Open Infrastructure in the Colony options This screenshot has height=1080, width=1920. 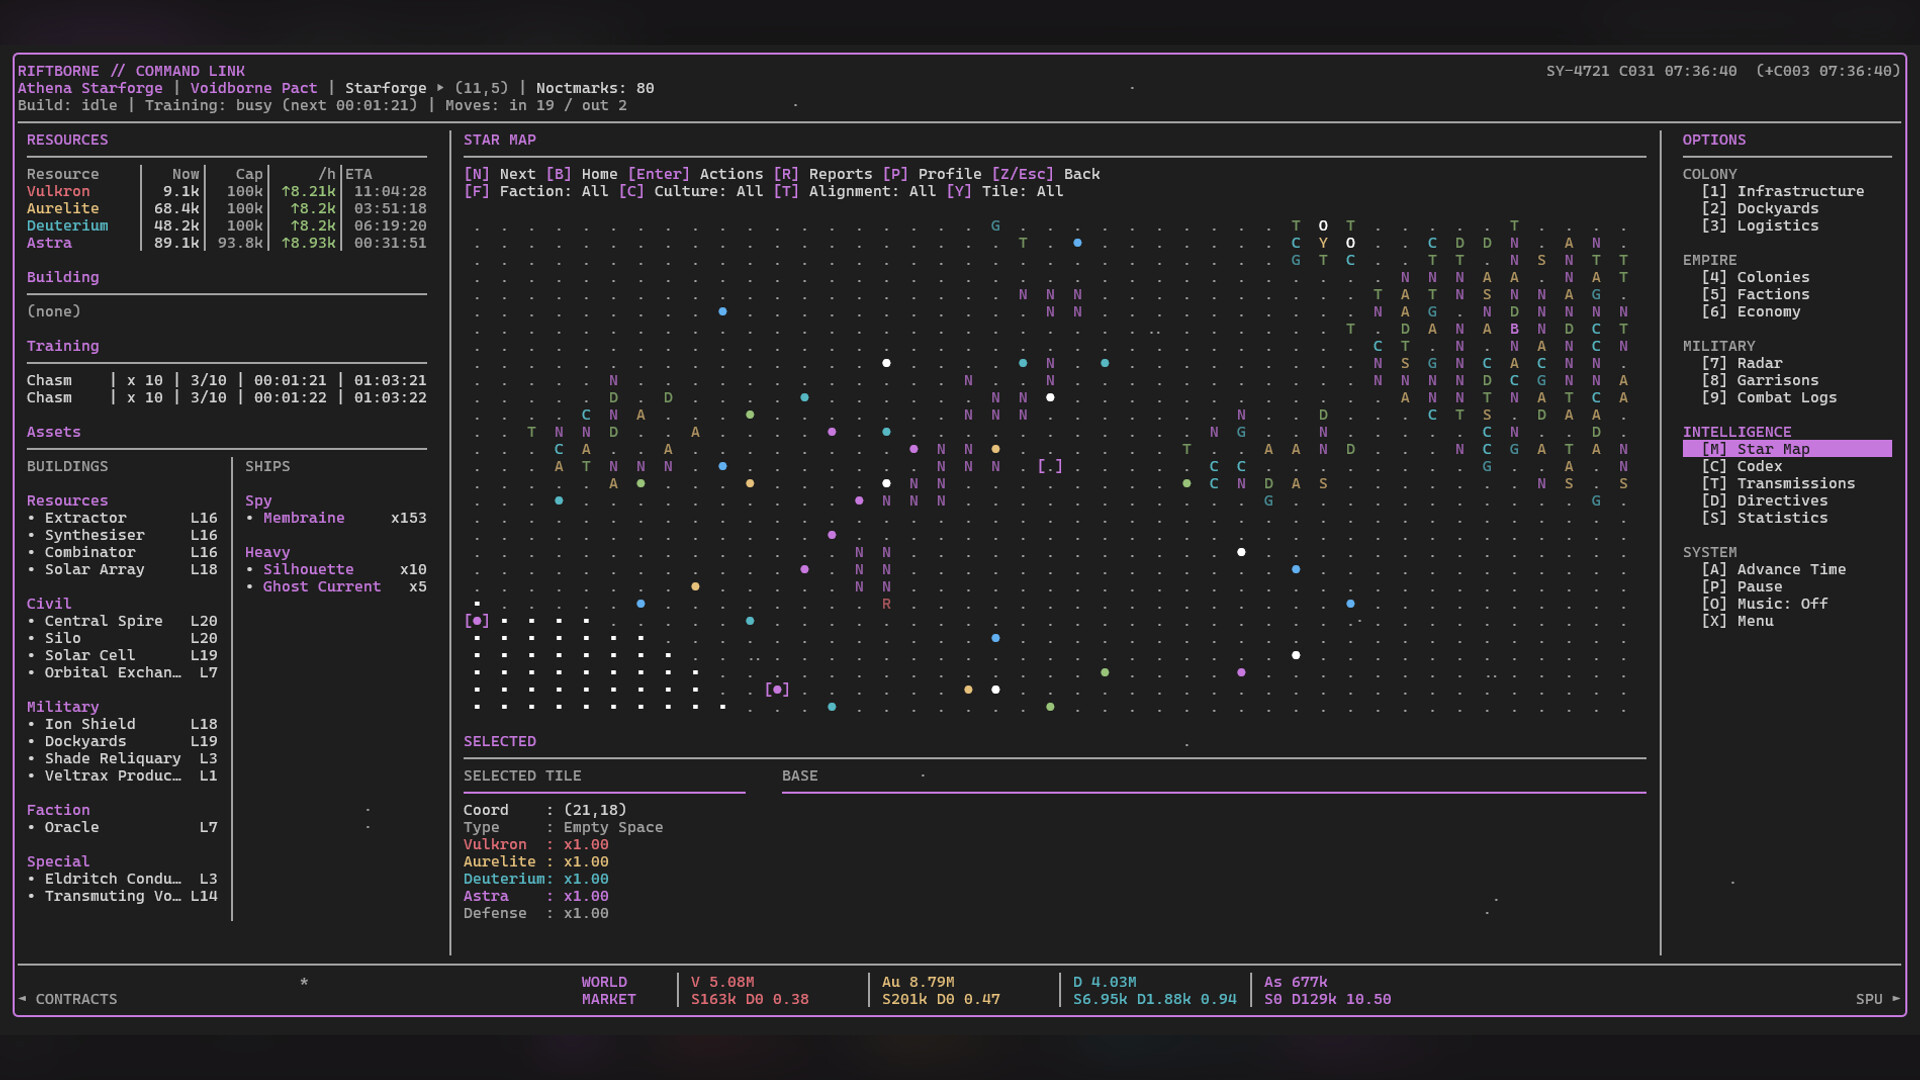(x=1782, y=191)
